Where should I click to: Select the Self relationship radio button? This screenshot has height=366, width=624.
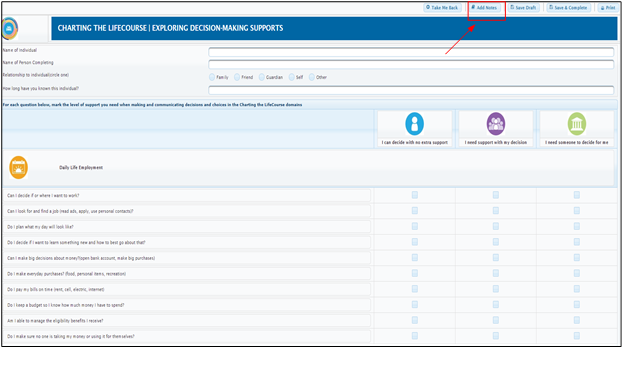tap(292, 77)
